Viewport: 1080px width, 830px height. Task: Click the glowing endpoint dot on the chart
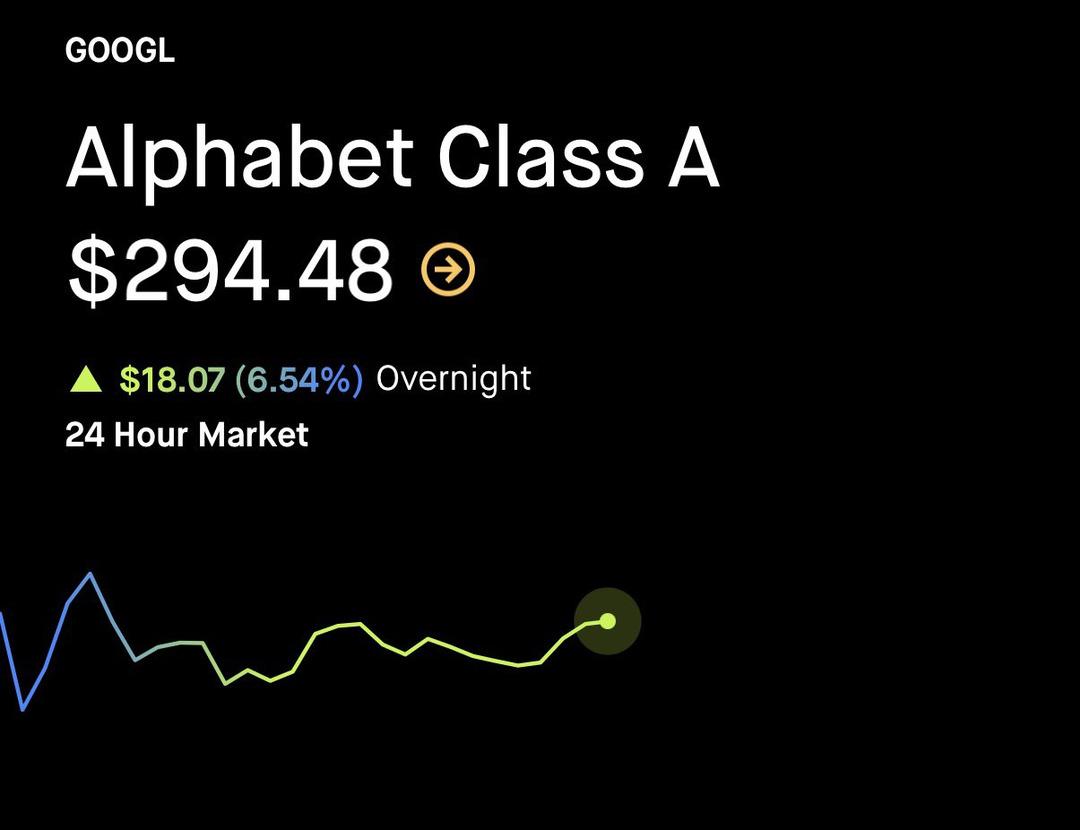608,621
